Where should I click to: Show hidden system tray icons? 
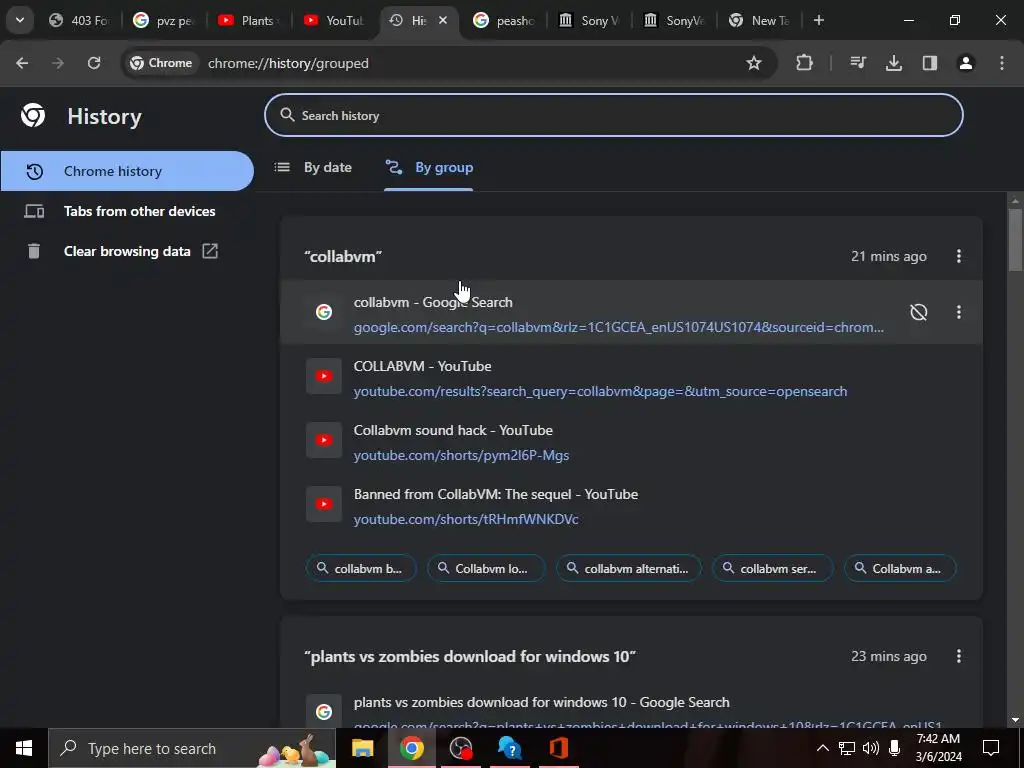click(823, 748)
